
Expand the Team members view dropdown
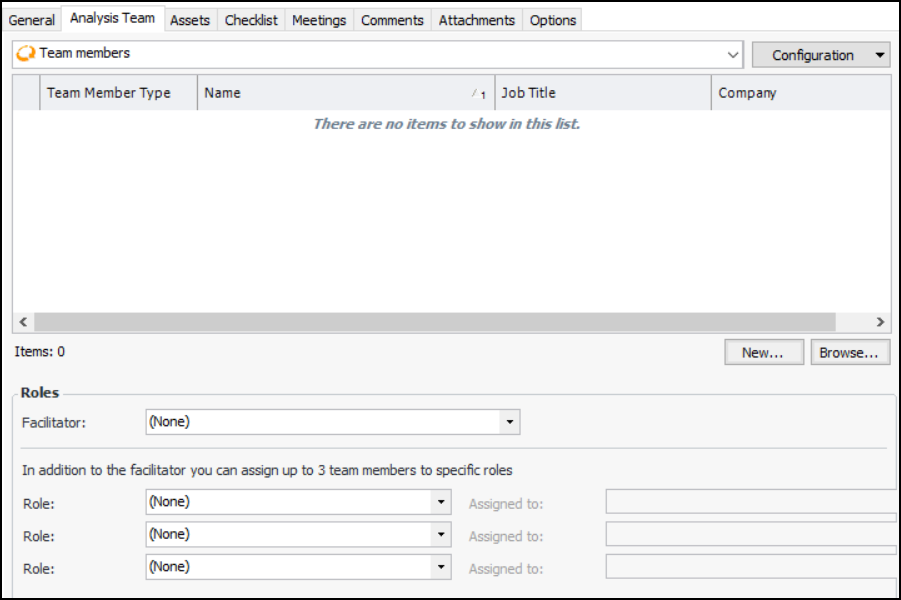point(733,55)
